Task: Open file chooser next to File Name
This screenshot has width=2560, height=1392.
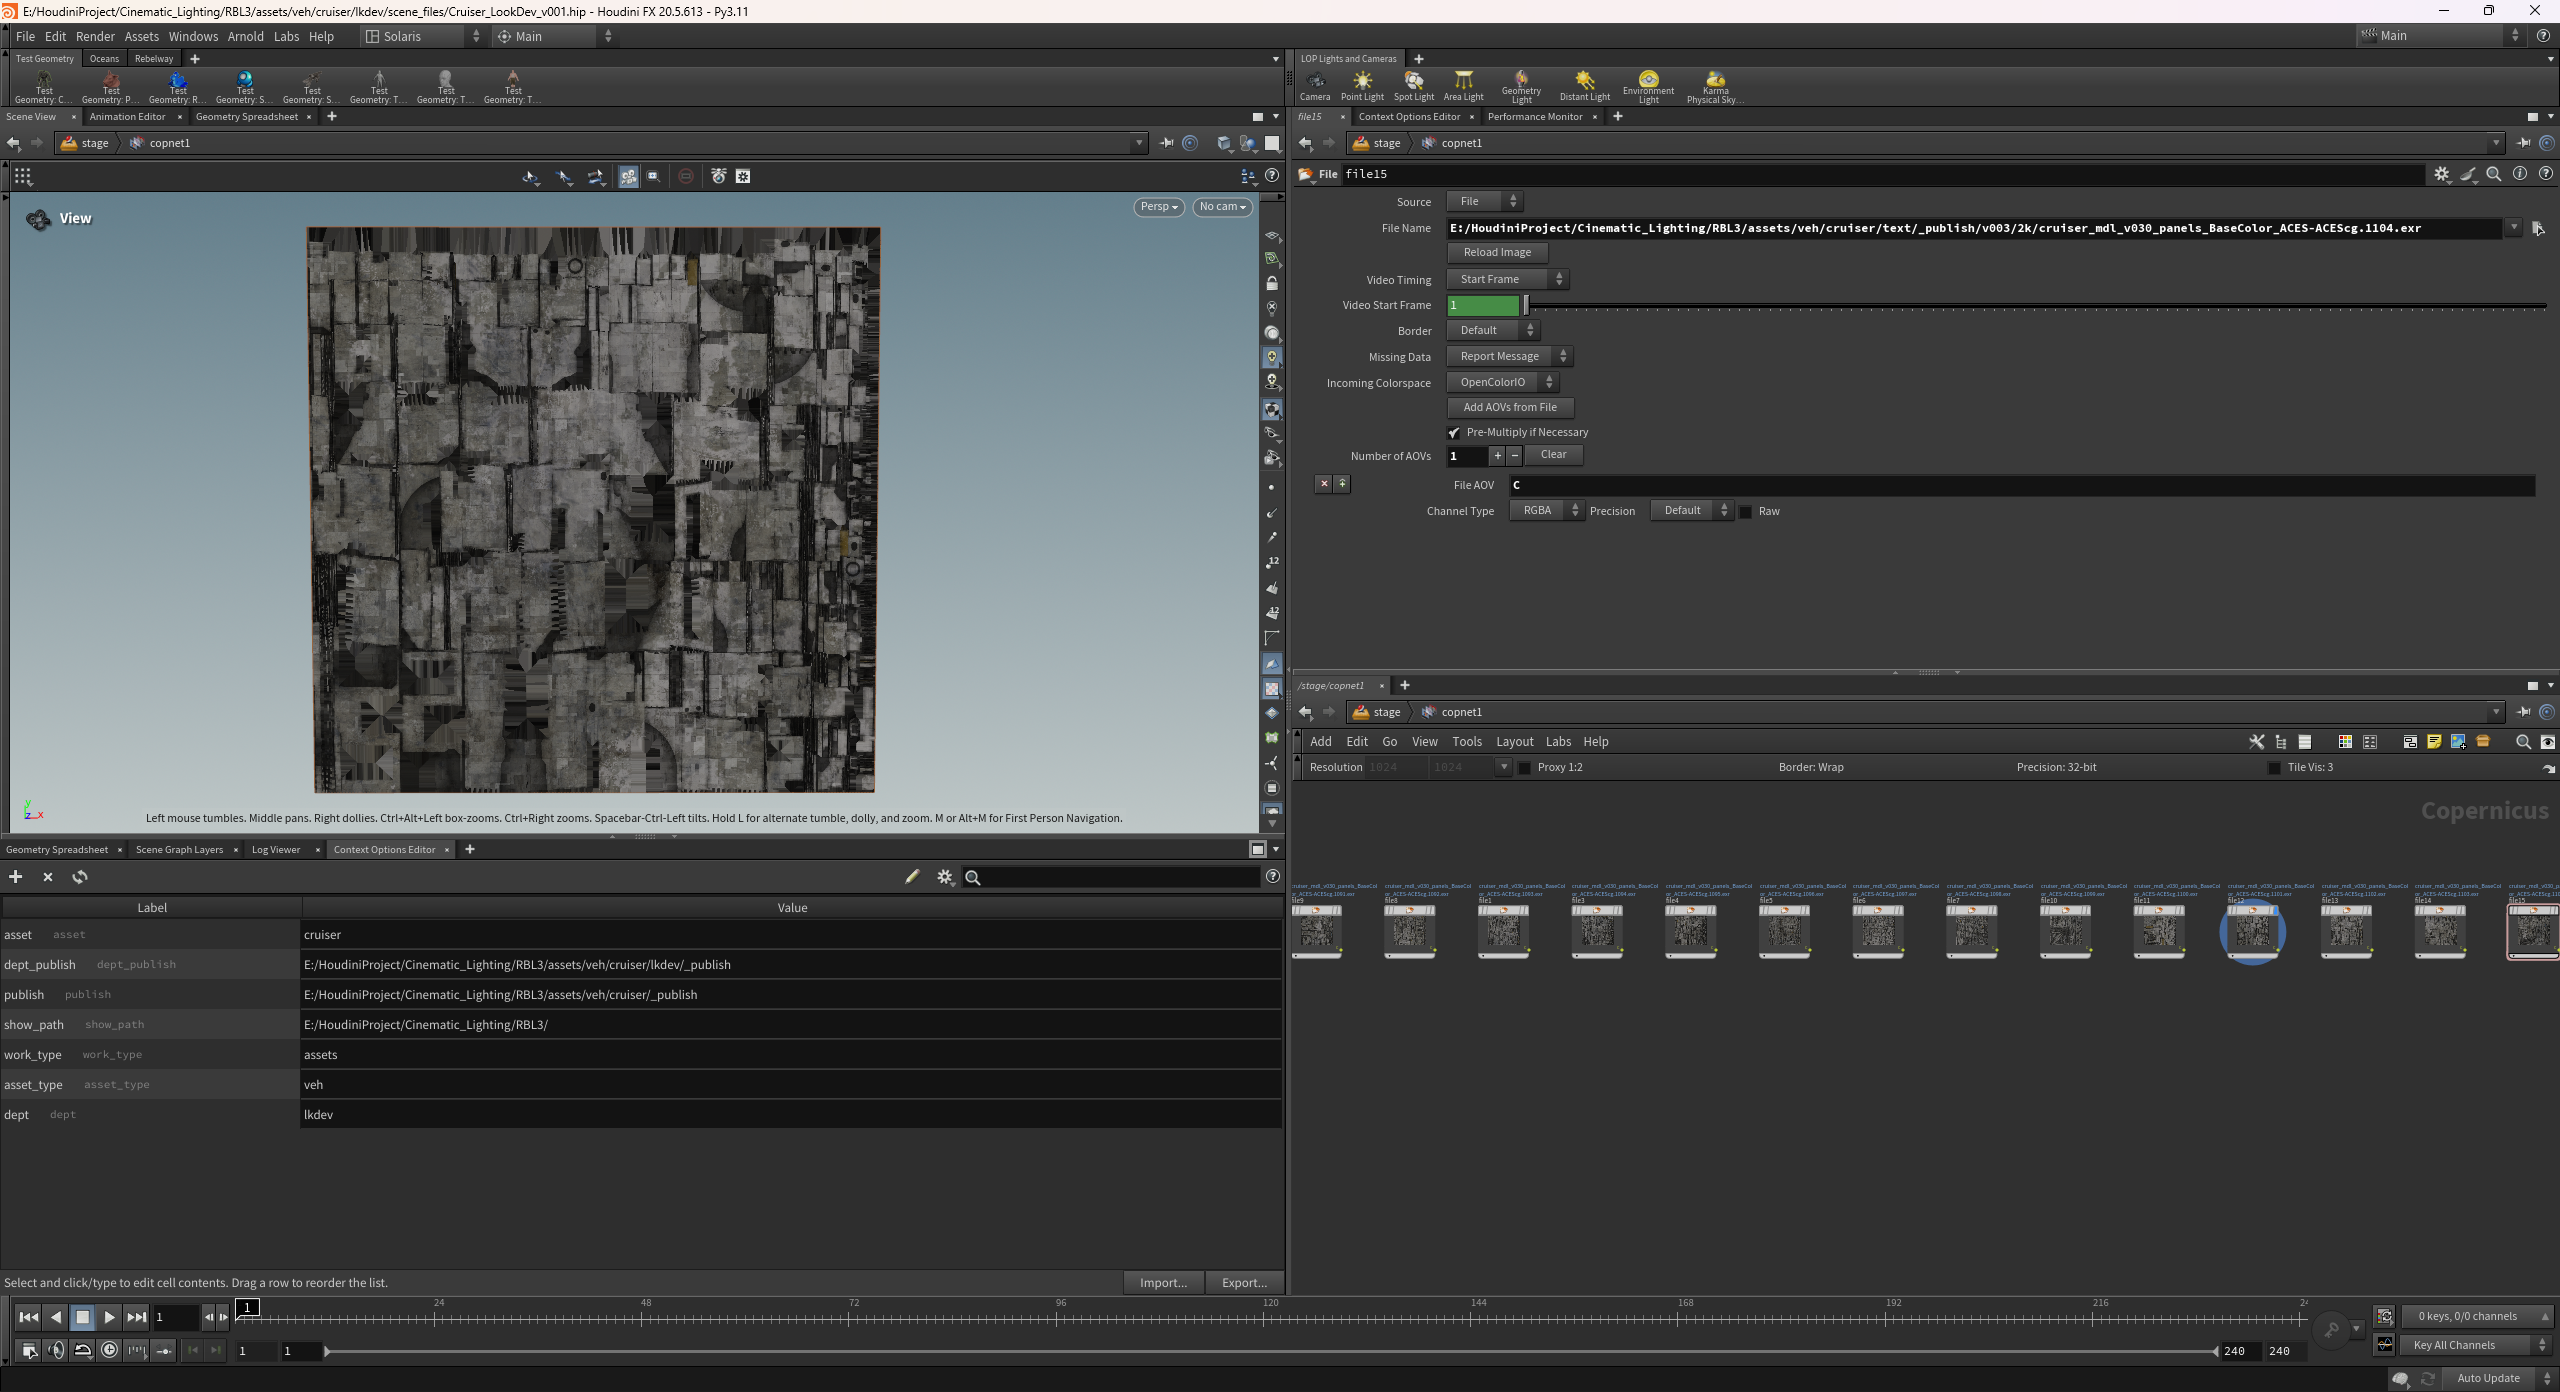Action: 2538,228
